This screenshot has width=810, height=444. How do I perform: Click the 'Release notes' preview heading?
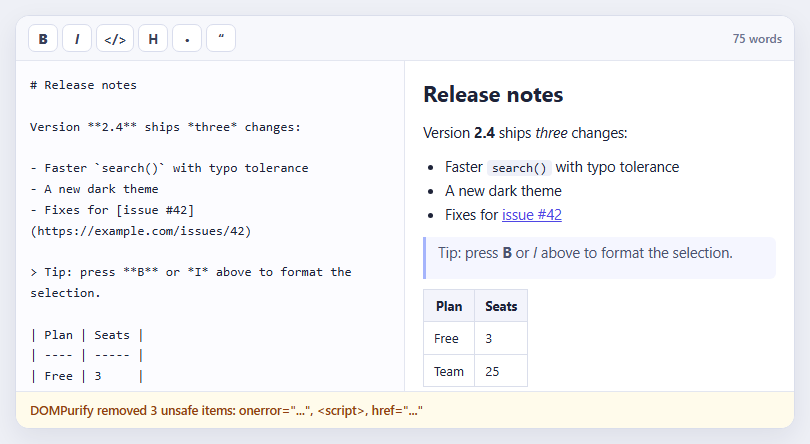[x=493, y=95]
